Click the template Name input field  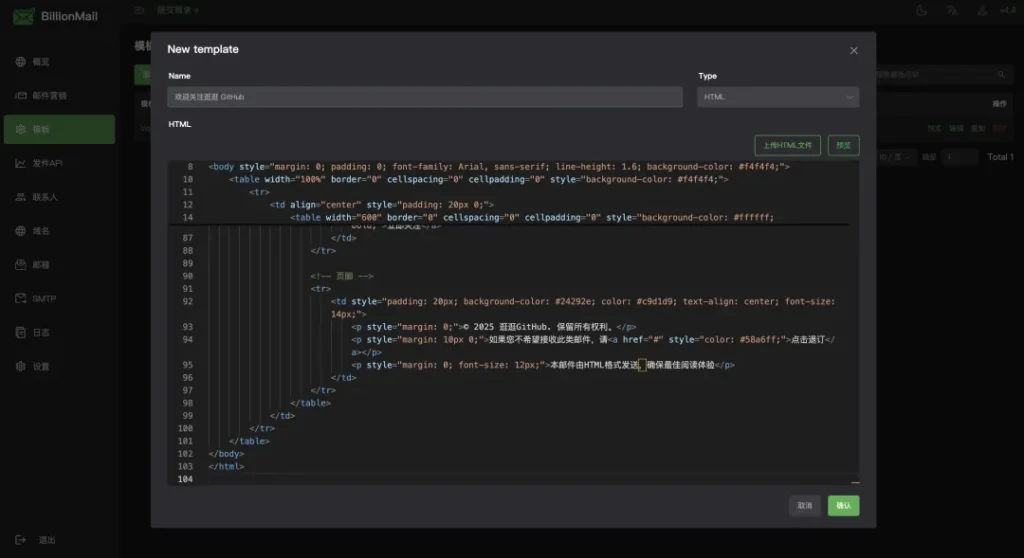coord(425,97)
